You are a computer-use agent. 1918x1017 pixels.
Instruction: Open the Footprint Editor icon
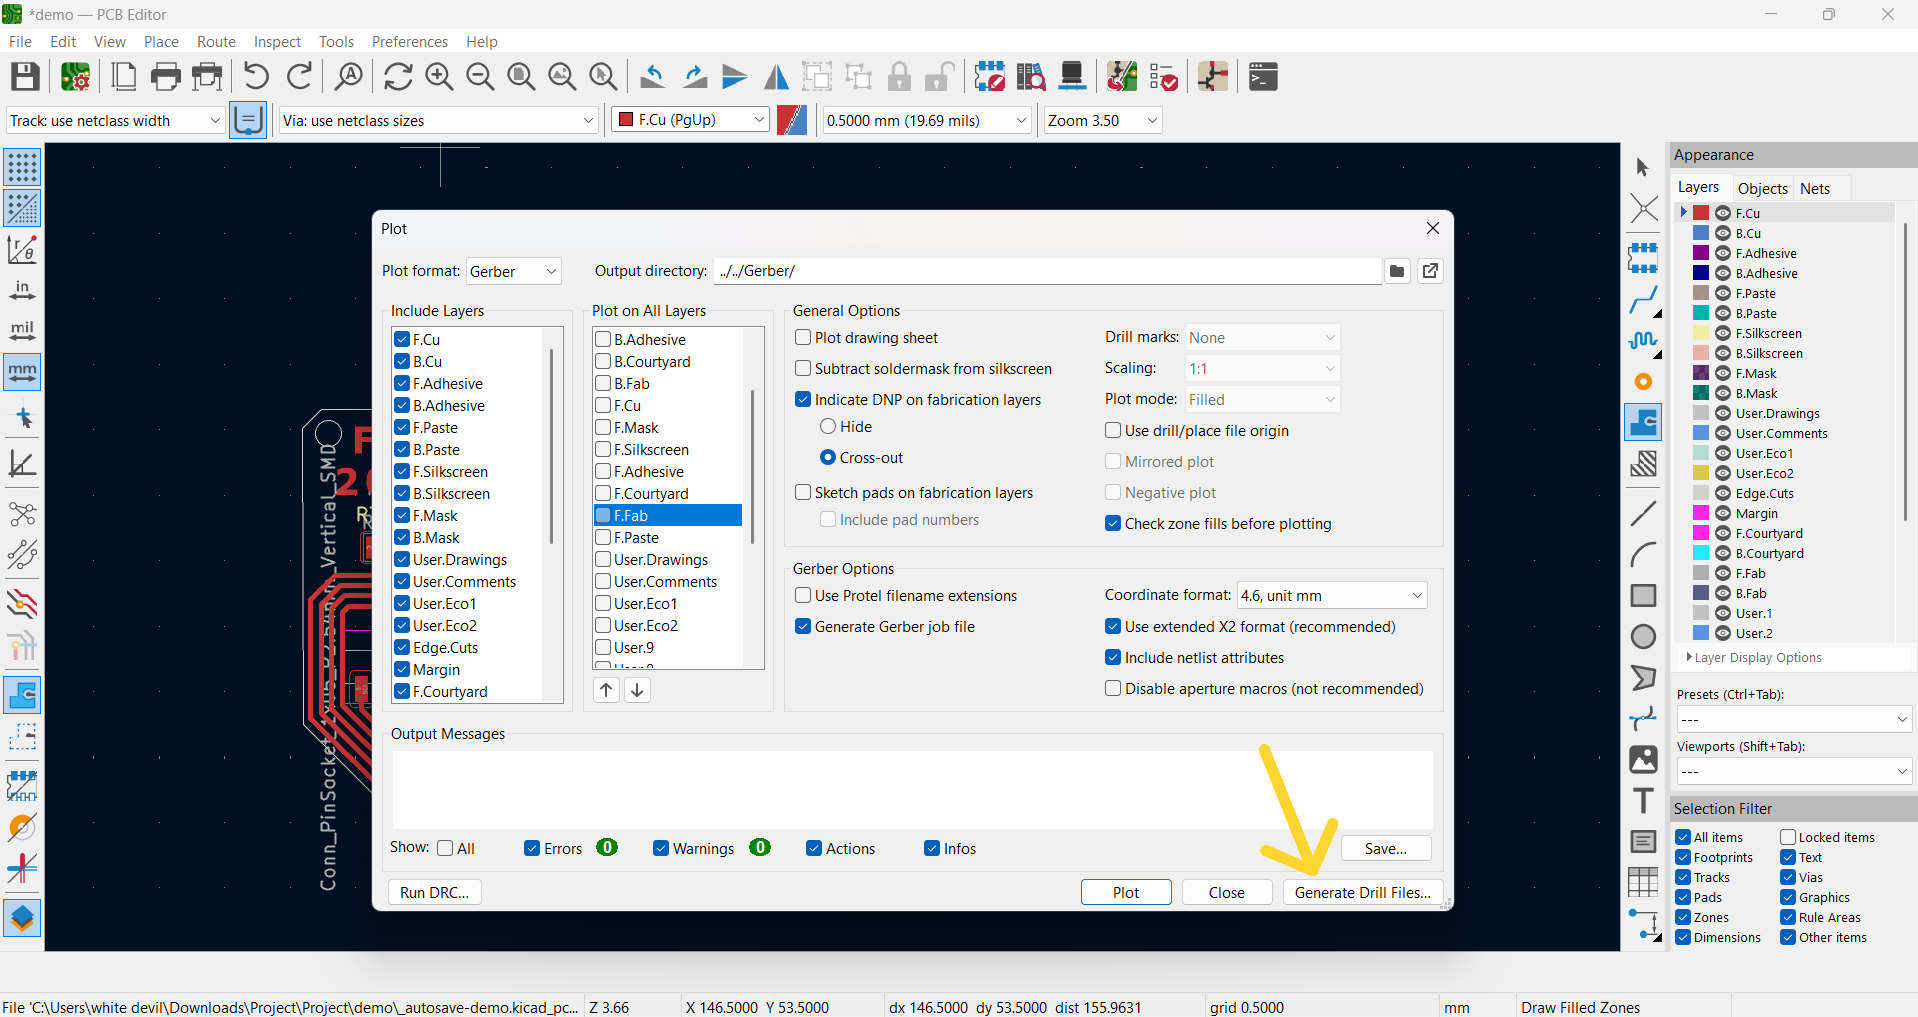pyautogui.click(x=990, y=77)
